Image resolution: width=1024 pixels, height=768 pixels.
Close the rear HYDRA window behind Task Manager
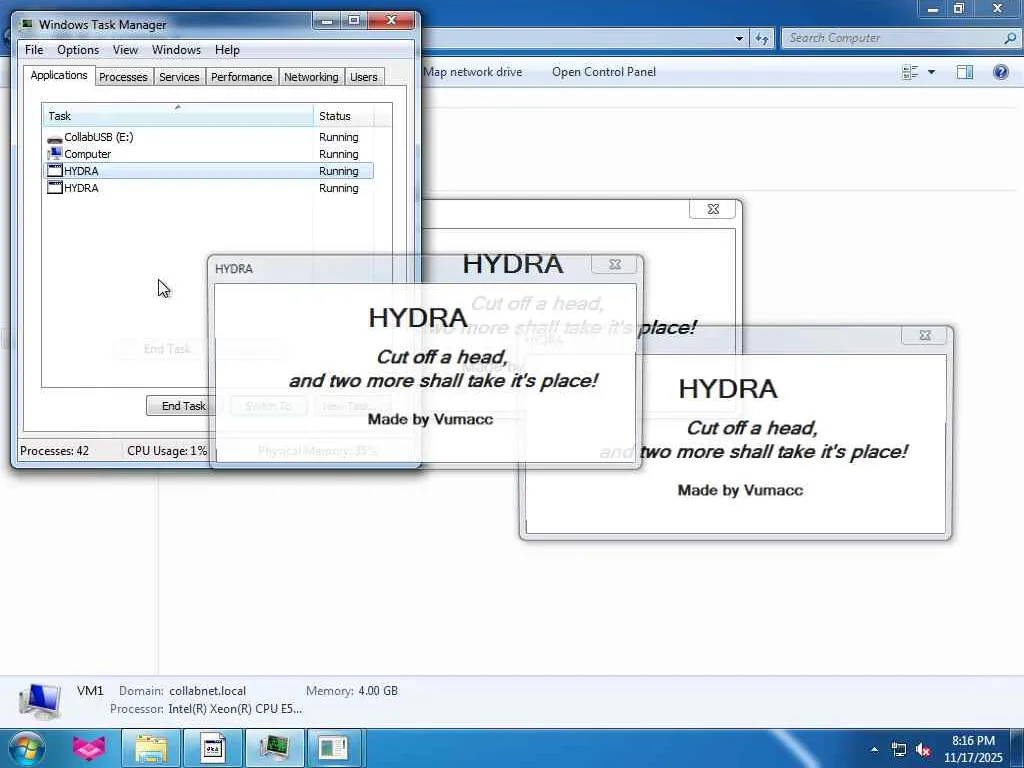(712, 209)
